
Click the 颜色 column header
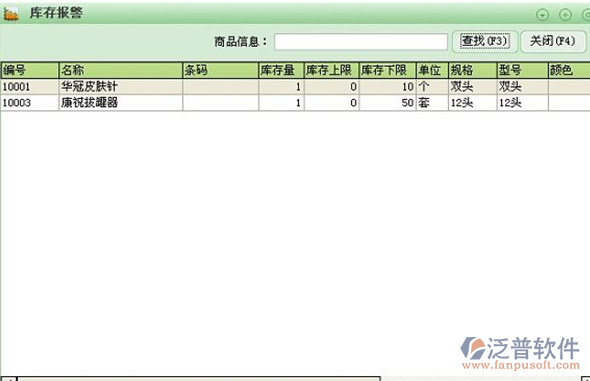tap(569, 70)
